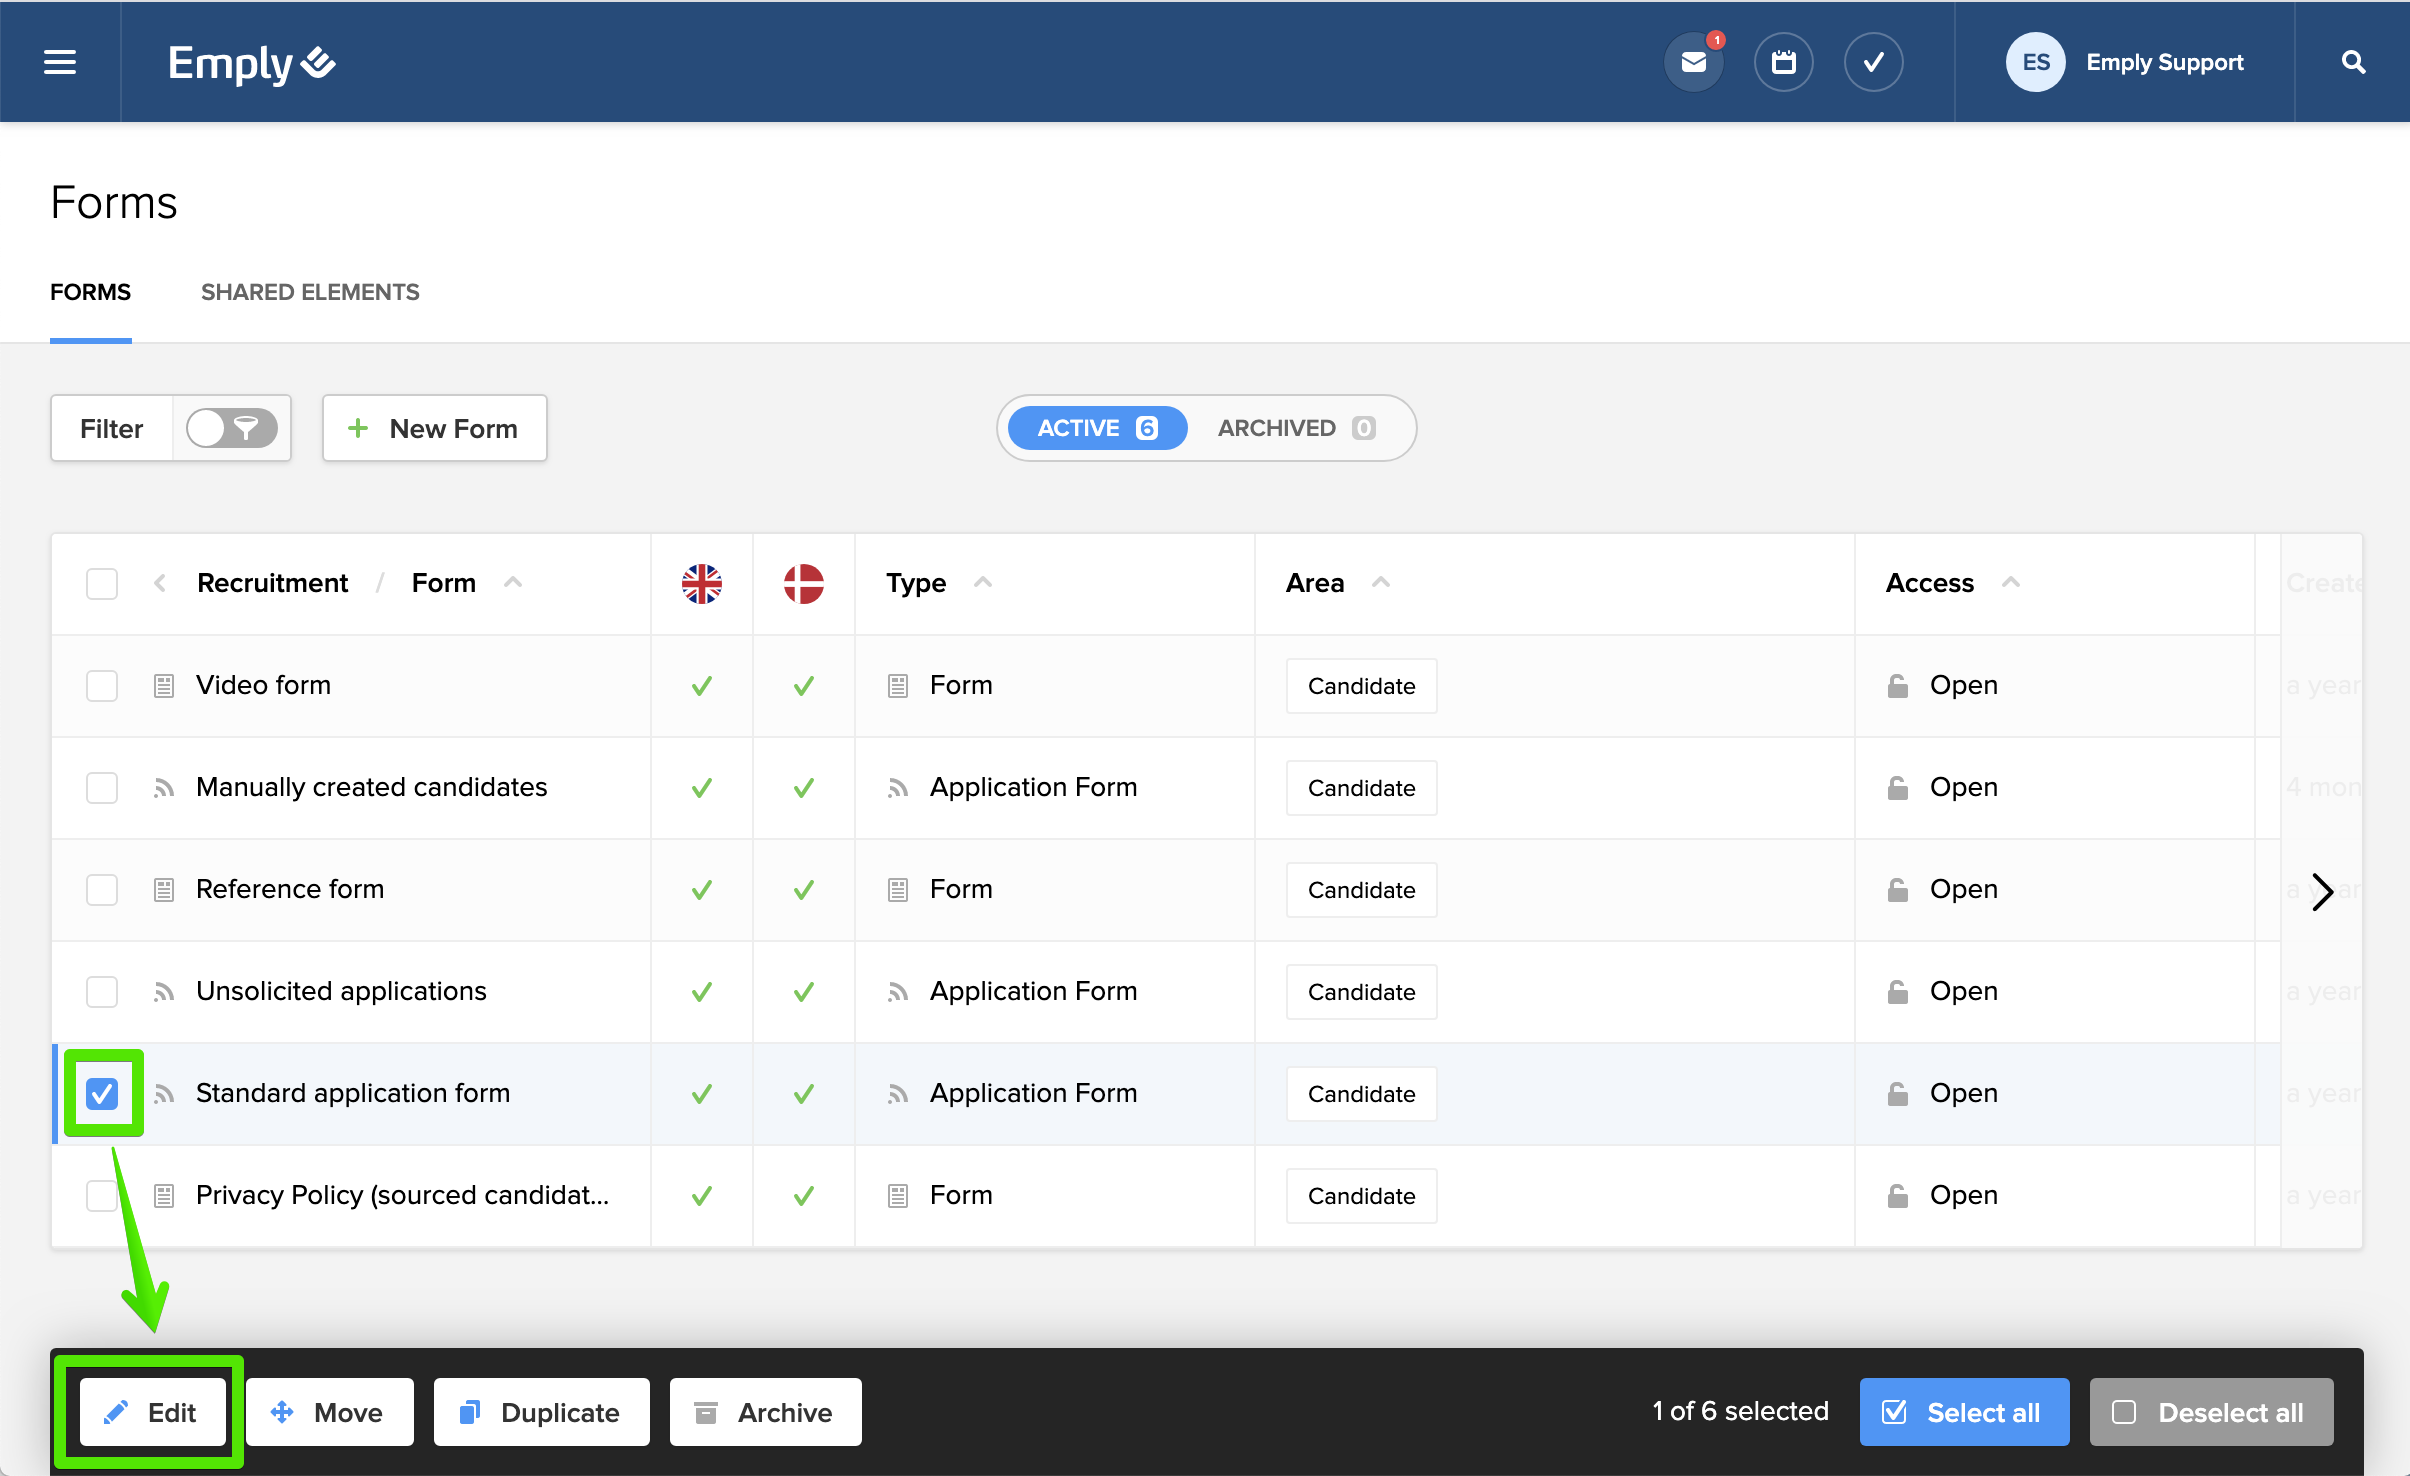
Task: Tick the header select-all checkbox
Action: pyautogui.click(x=102, y=584)
